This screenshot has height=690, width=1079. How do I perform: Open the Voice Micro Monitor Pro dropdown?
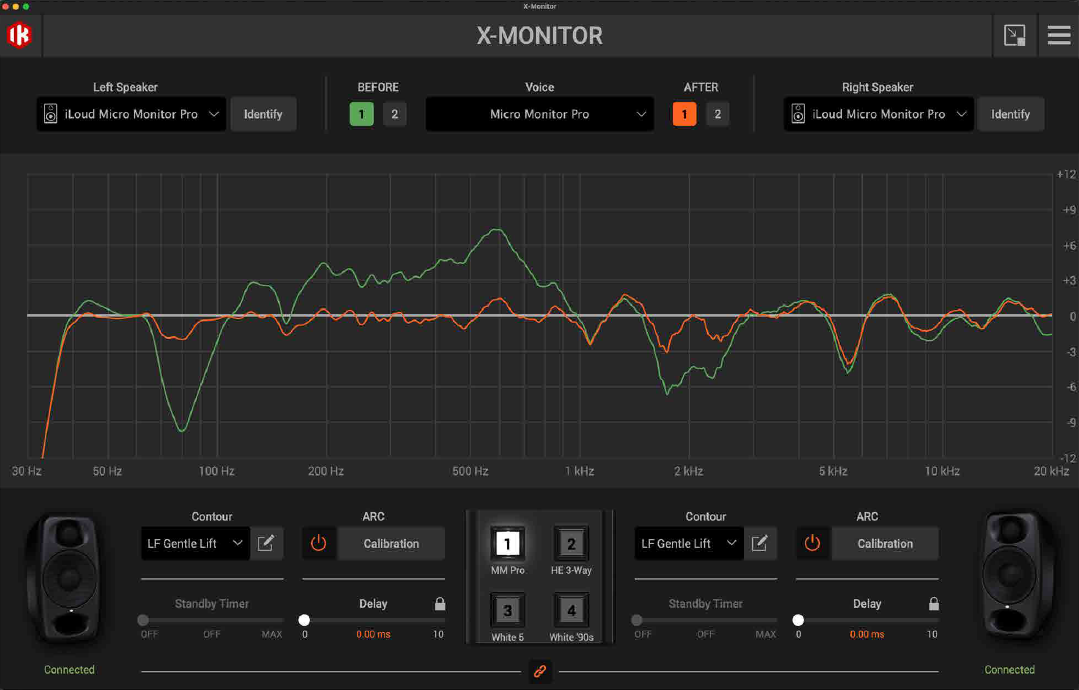pyautogui.click(x=540, y=114)
